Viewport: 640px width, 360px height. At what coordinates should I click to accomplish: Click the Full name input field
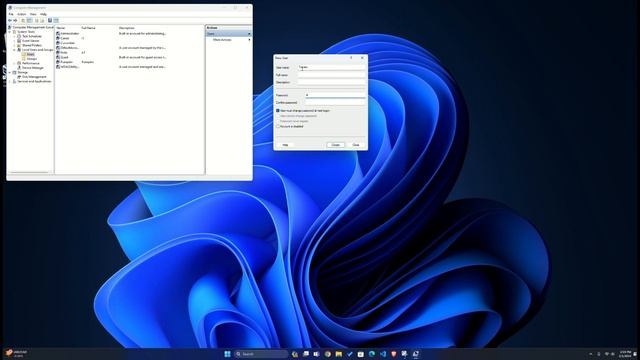click(x=331, y=75)
